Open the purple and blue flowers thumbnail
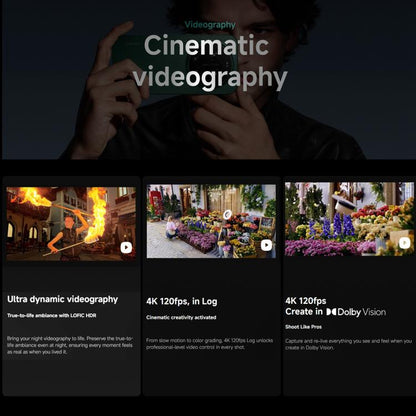 (x=350, y=219)
